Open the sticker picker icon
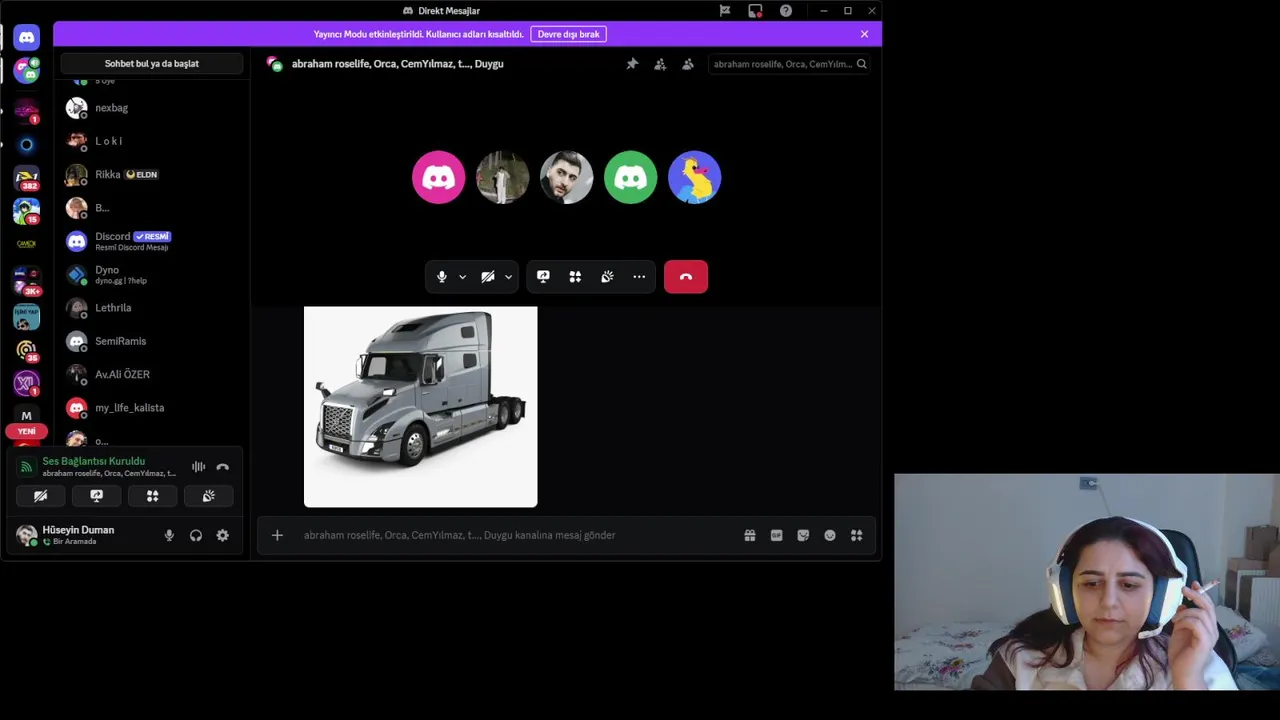 [803, 536]
